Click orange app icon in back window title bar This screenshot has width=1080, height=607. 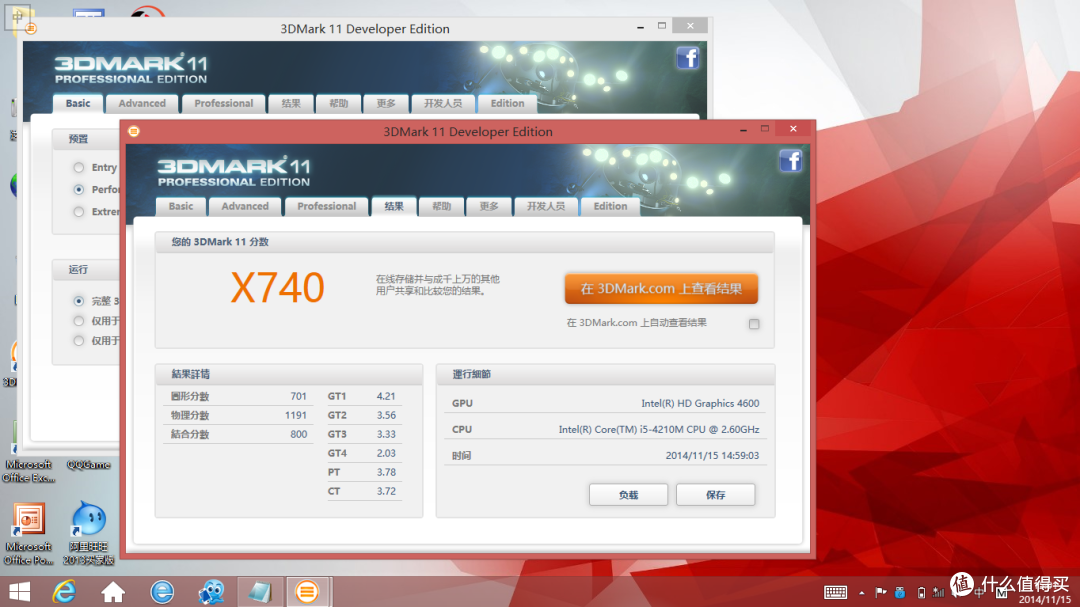31,28
